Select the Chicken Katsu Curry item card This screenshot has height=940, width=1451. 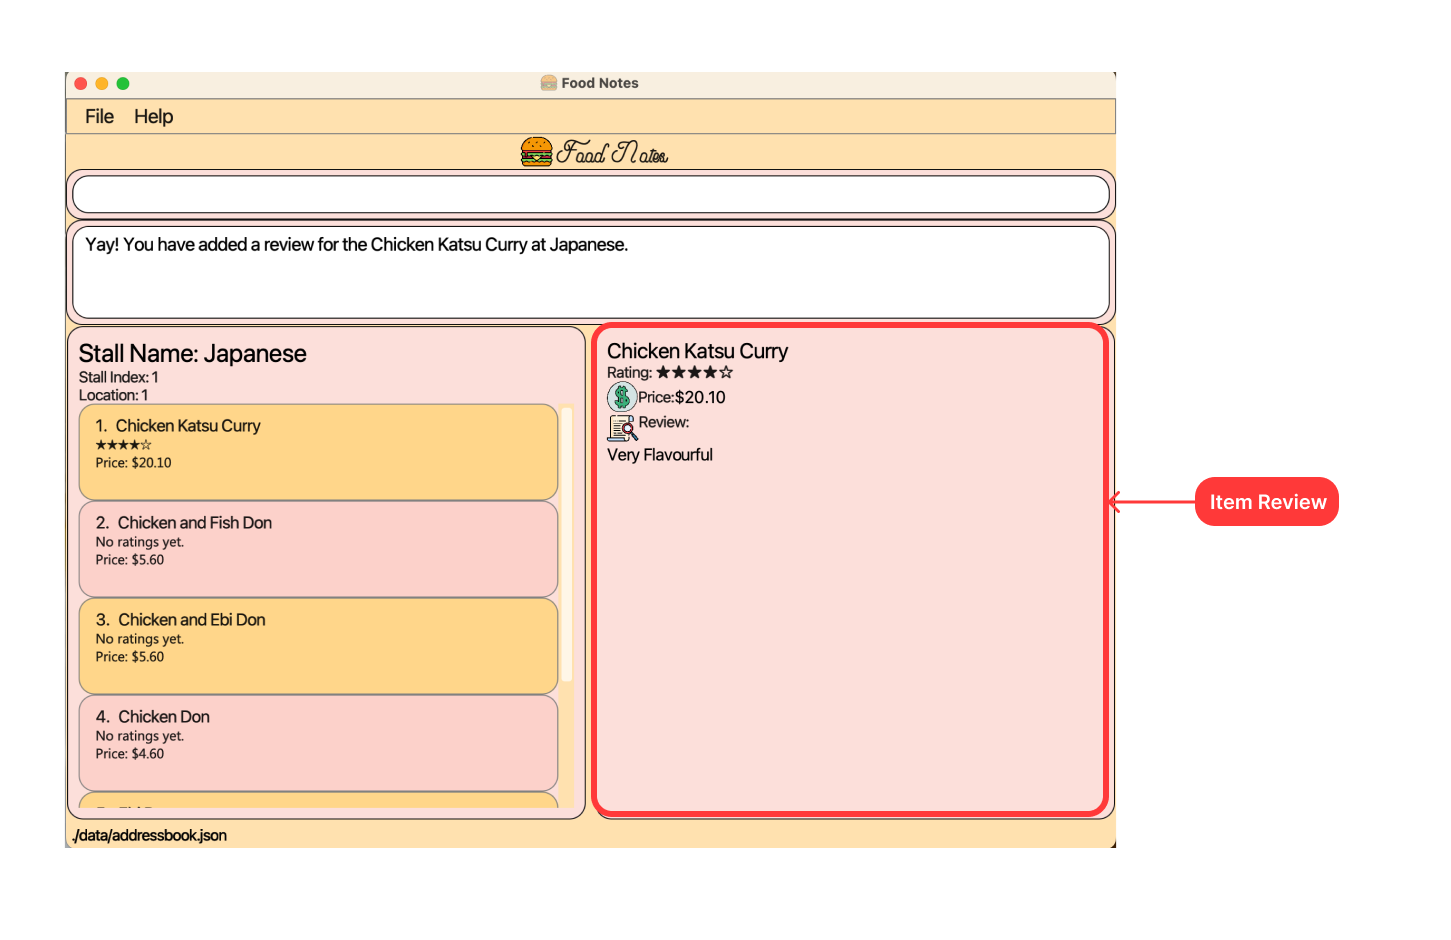[318, 452]
